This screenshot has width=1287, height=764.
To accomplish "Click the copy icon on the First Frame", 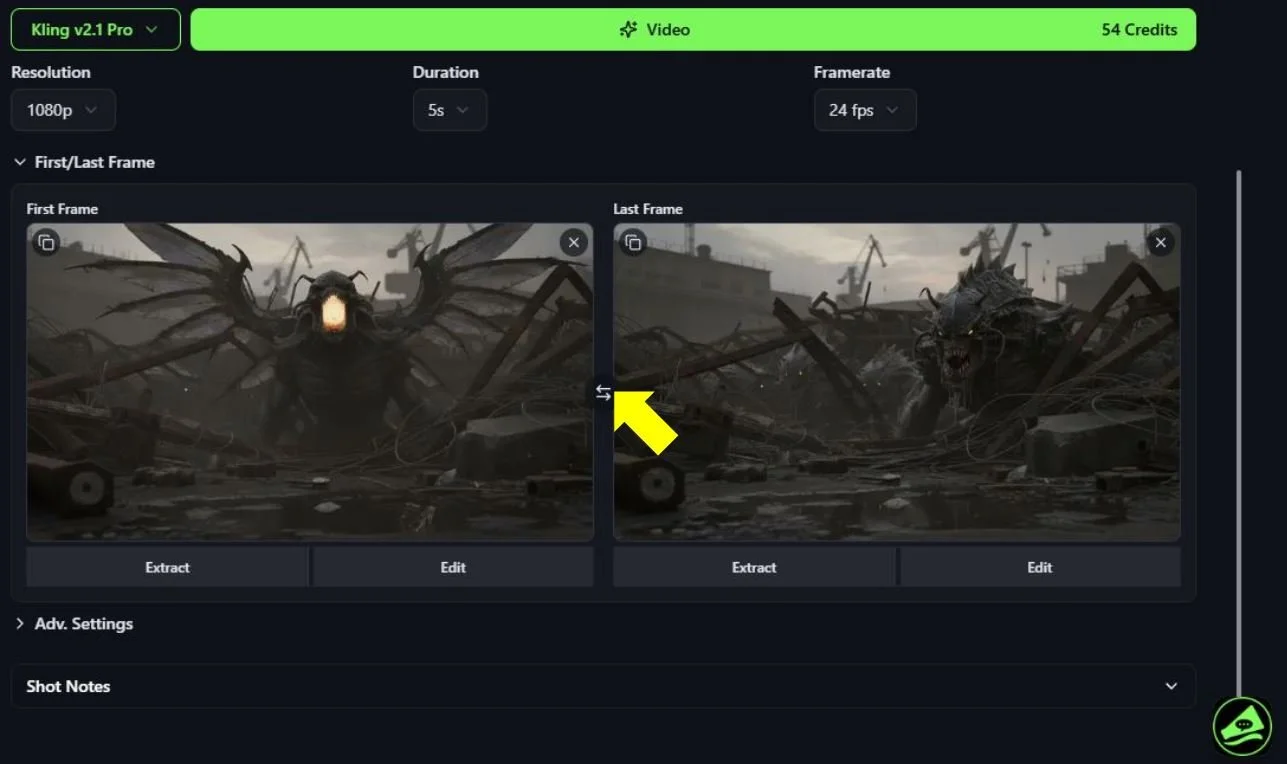I will coord(45,242).
